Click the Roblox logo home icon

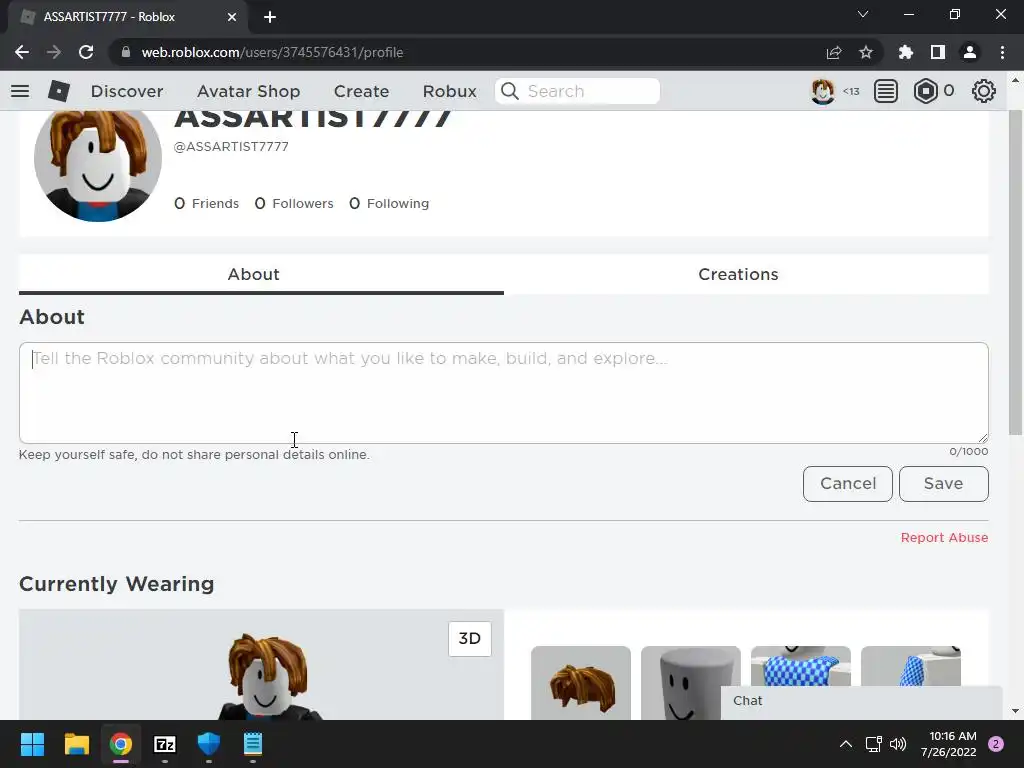[59, 91]
